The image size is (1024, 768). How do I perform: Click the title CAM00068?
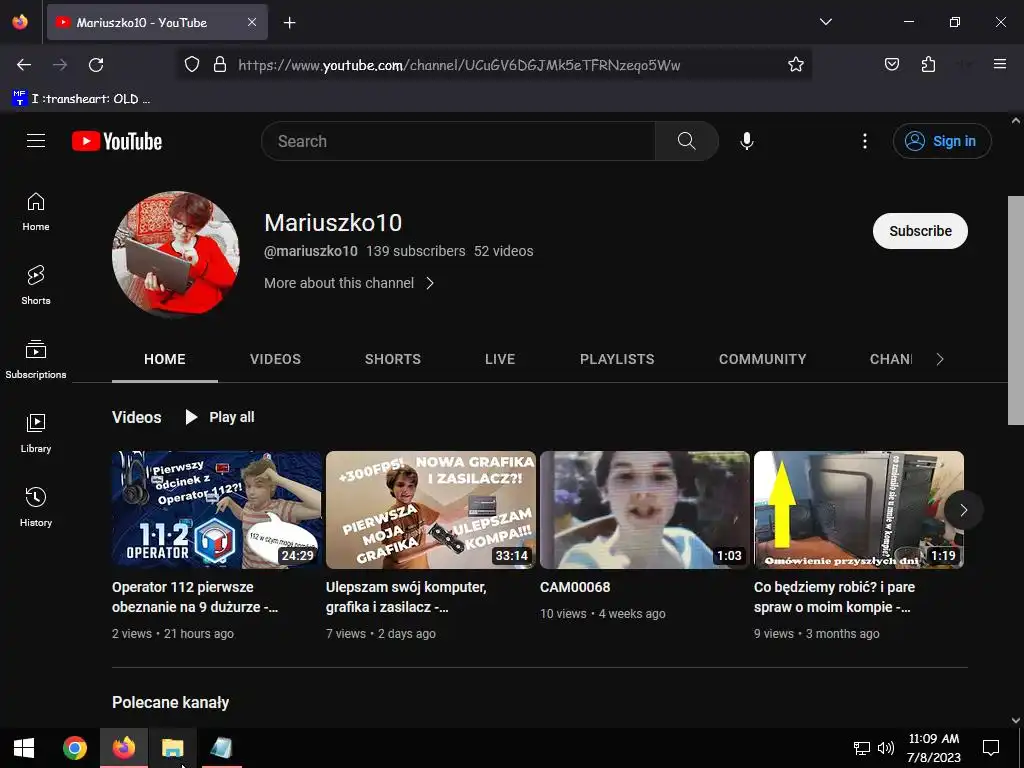[x=575, y=587]
